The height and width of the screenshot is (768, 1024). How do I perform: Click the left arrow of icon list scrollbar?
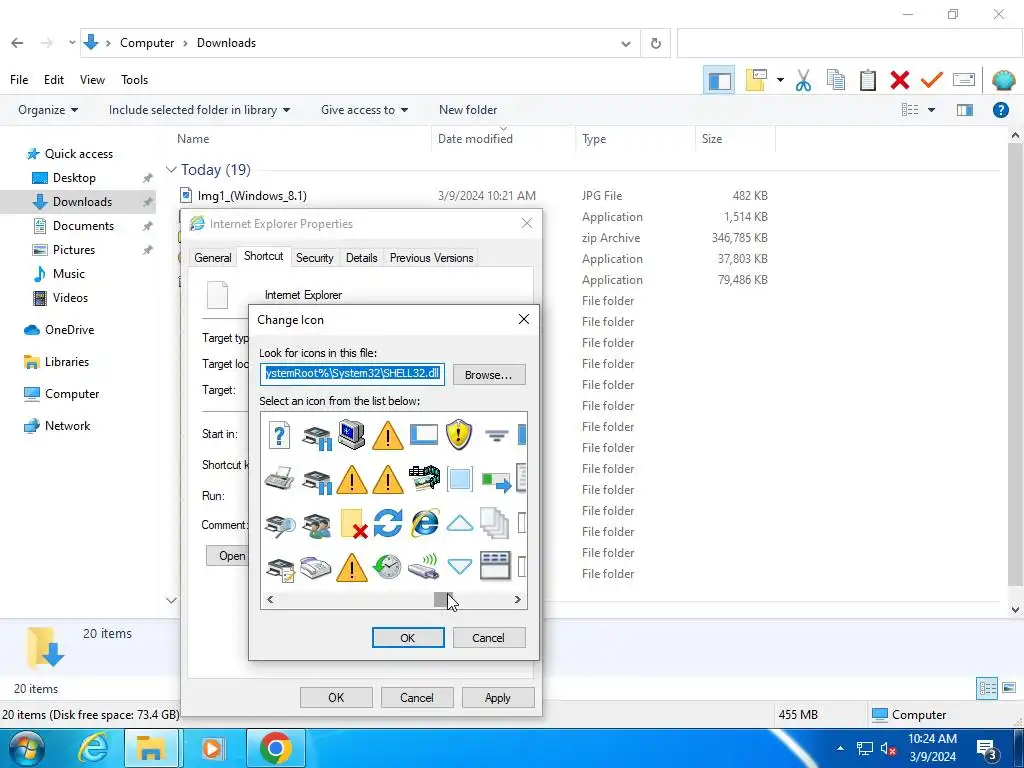[270, 600]
